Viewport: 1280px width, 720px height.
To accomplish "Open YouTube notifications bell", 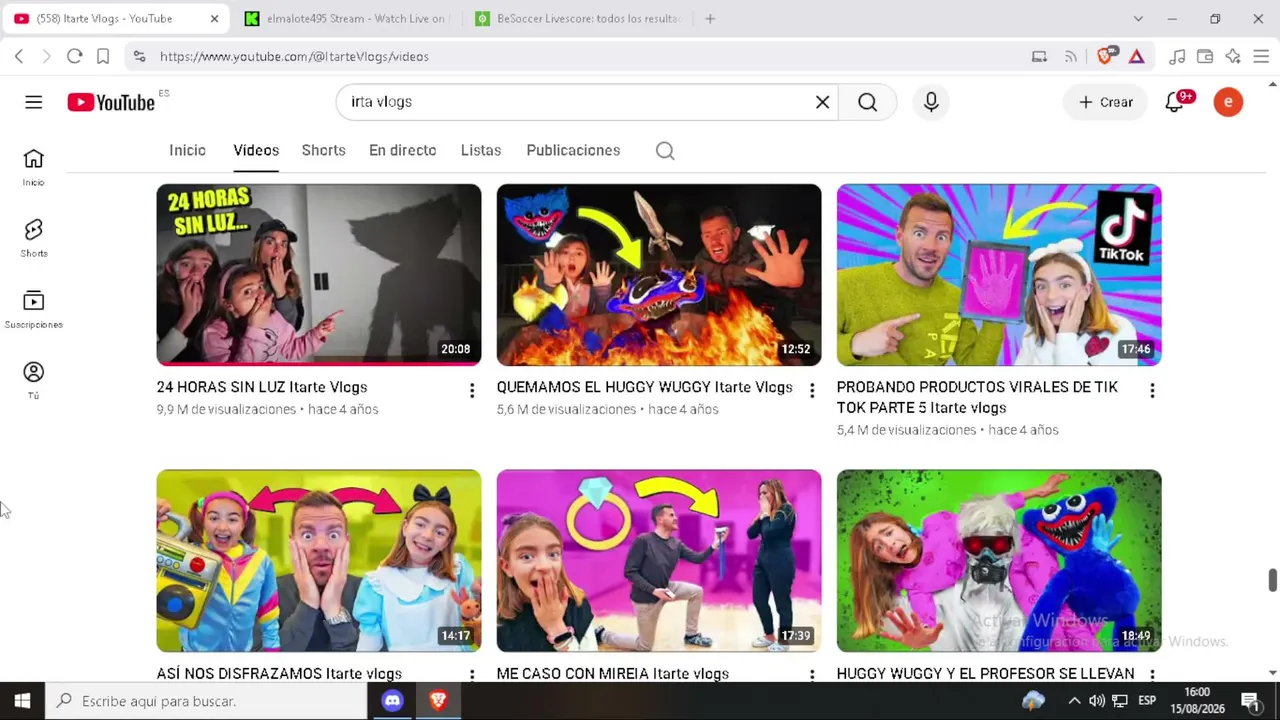I will [1175, 102].
